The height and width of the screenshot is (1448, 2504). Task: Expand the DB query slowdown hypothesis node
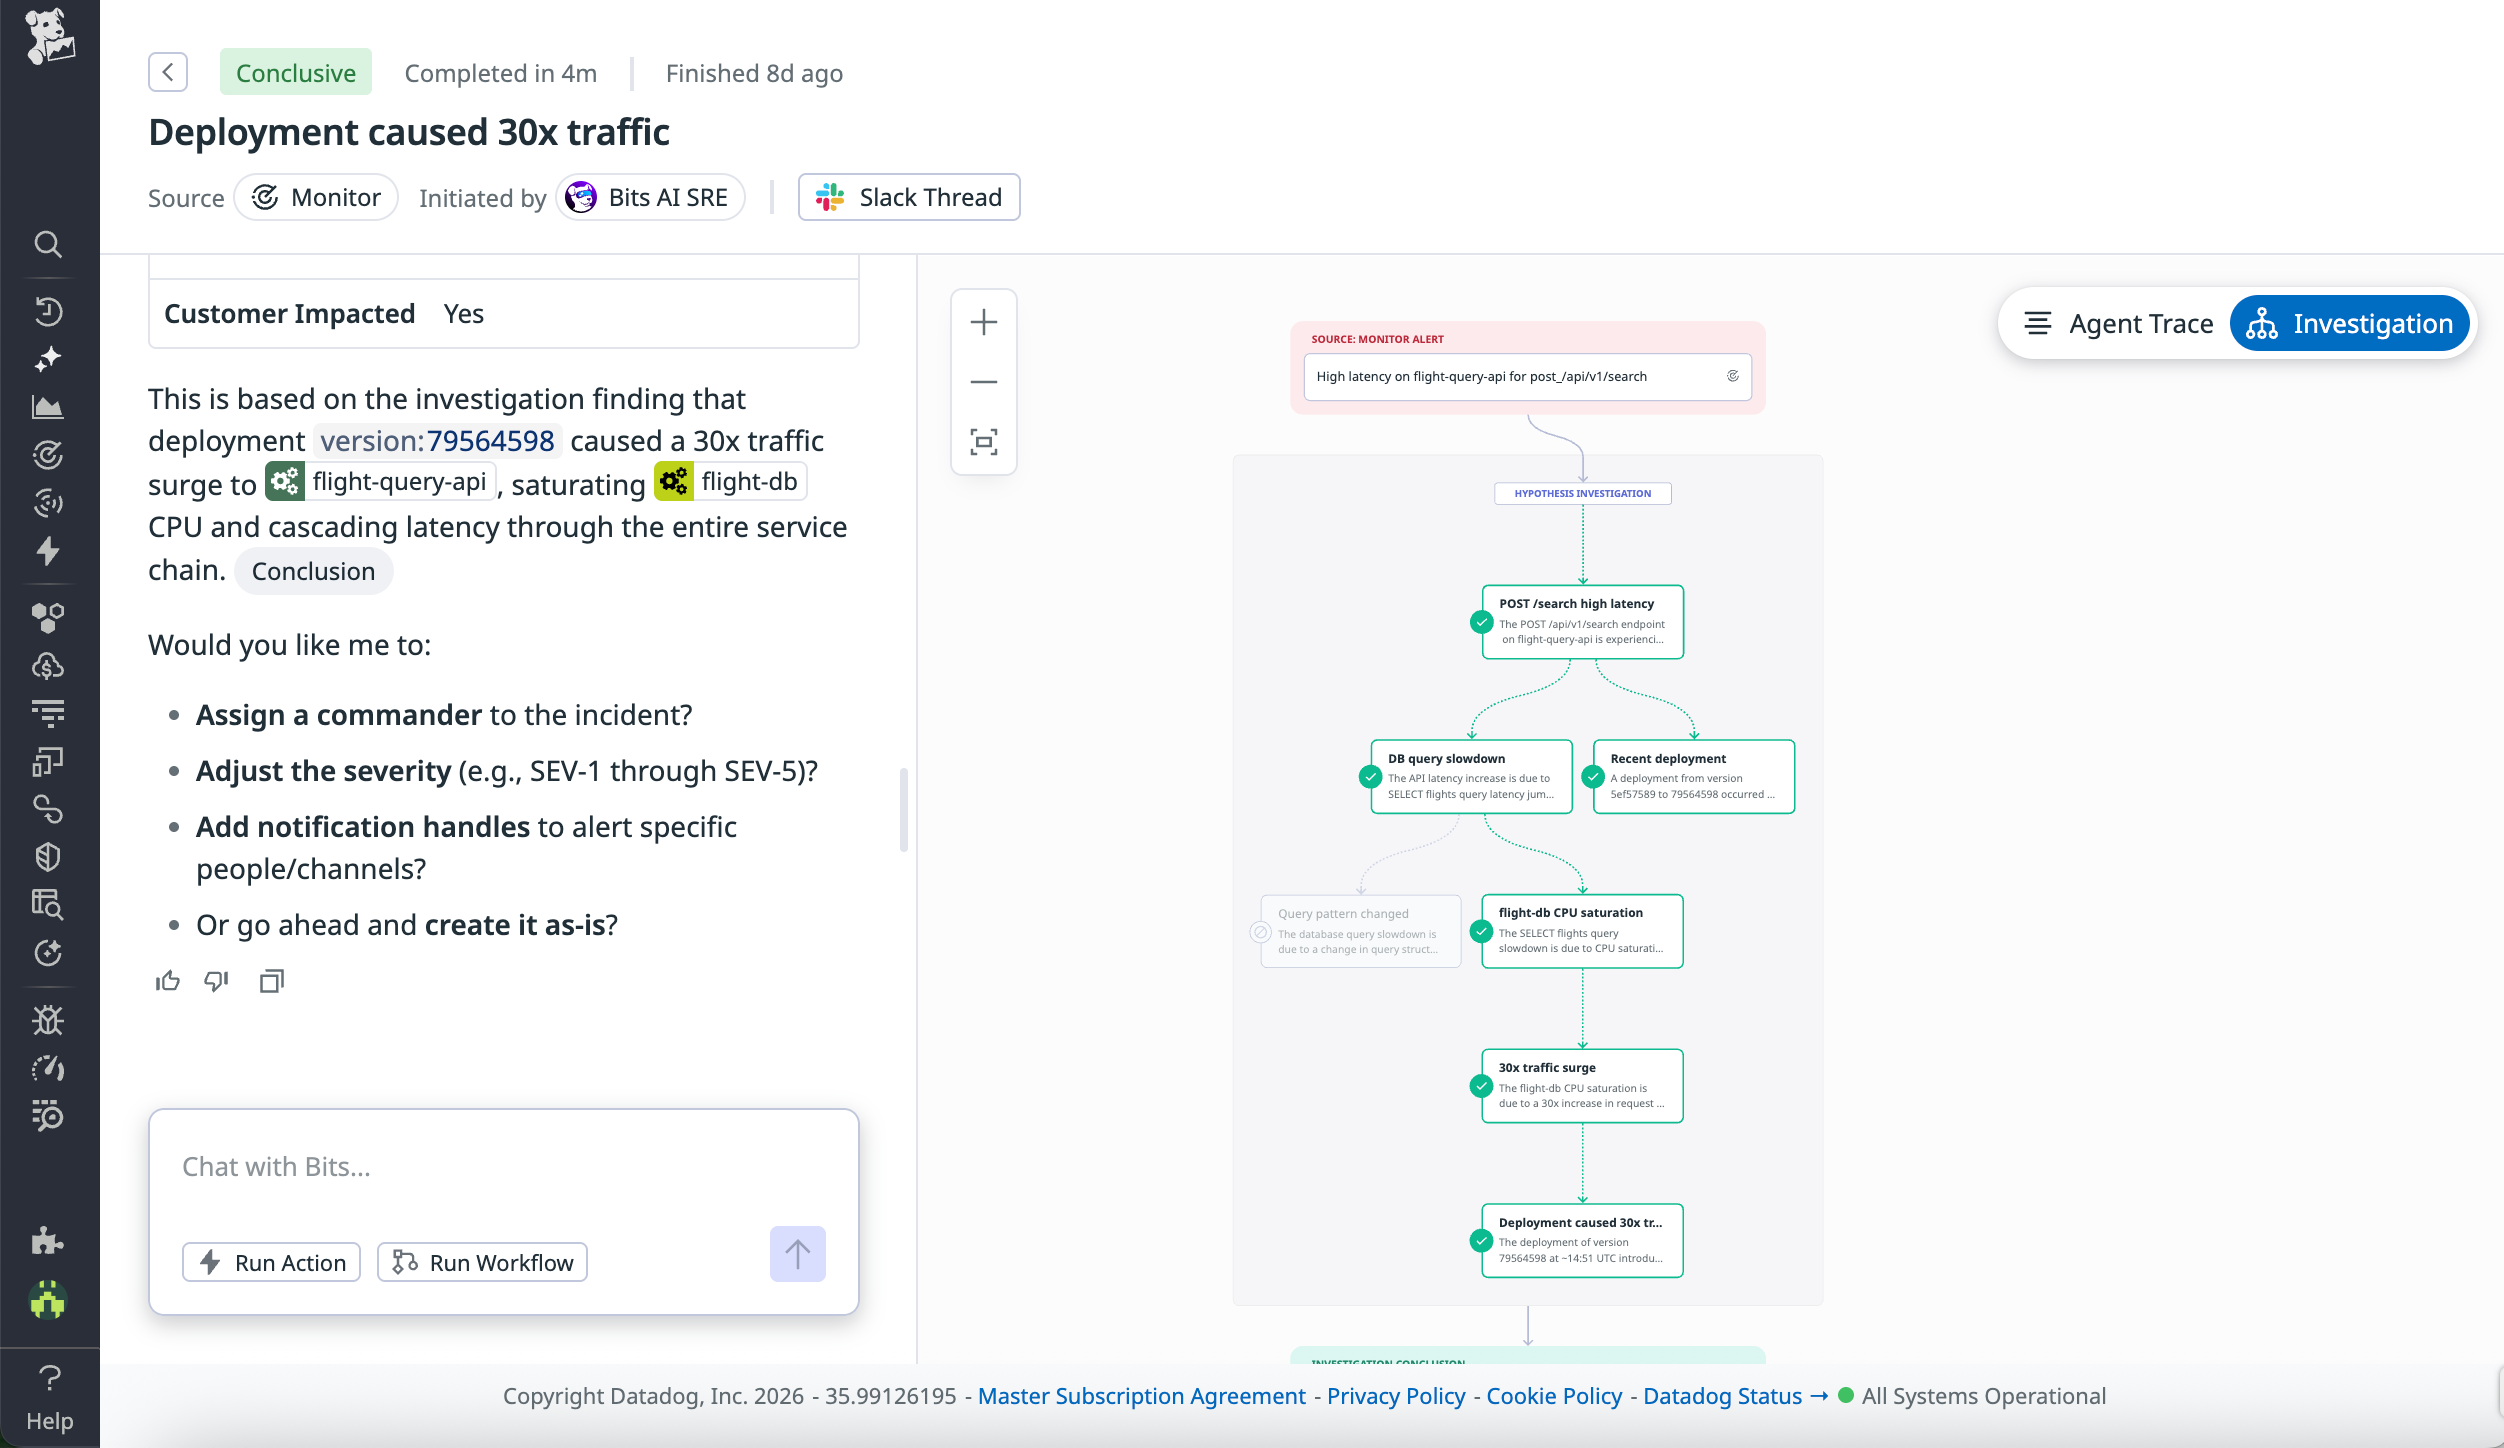pos(1469,777)
